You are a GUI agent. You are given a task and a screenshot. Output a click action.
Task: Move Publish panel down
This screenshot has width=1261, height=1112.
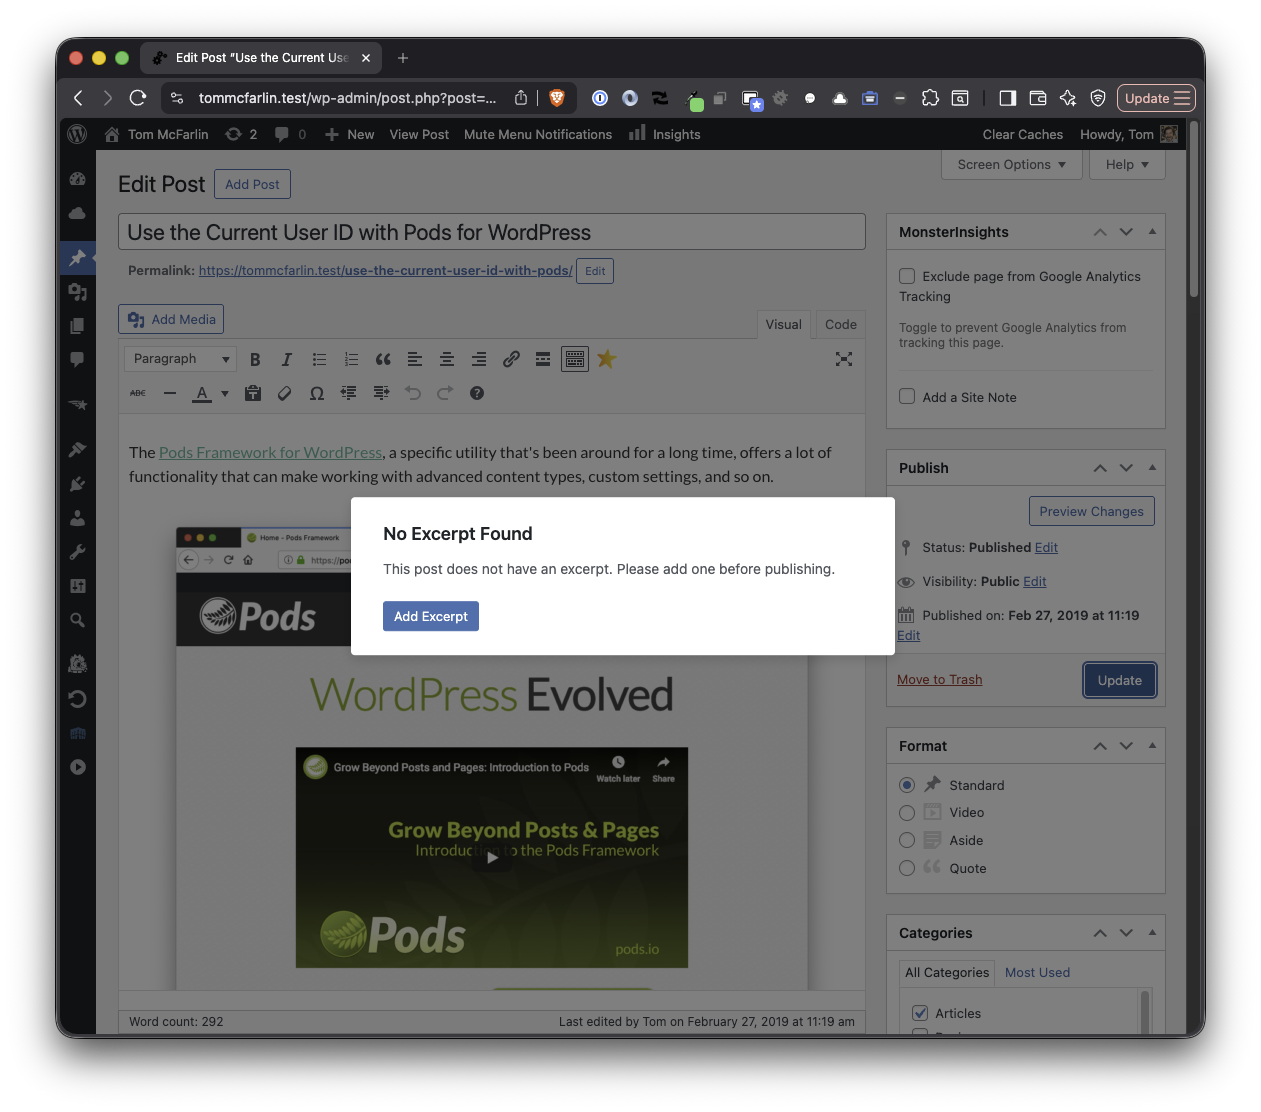point(1126,468)
